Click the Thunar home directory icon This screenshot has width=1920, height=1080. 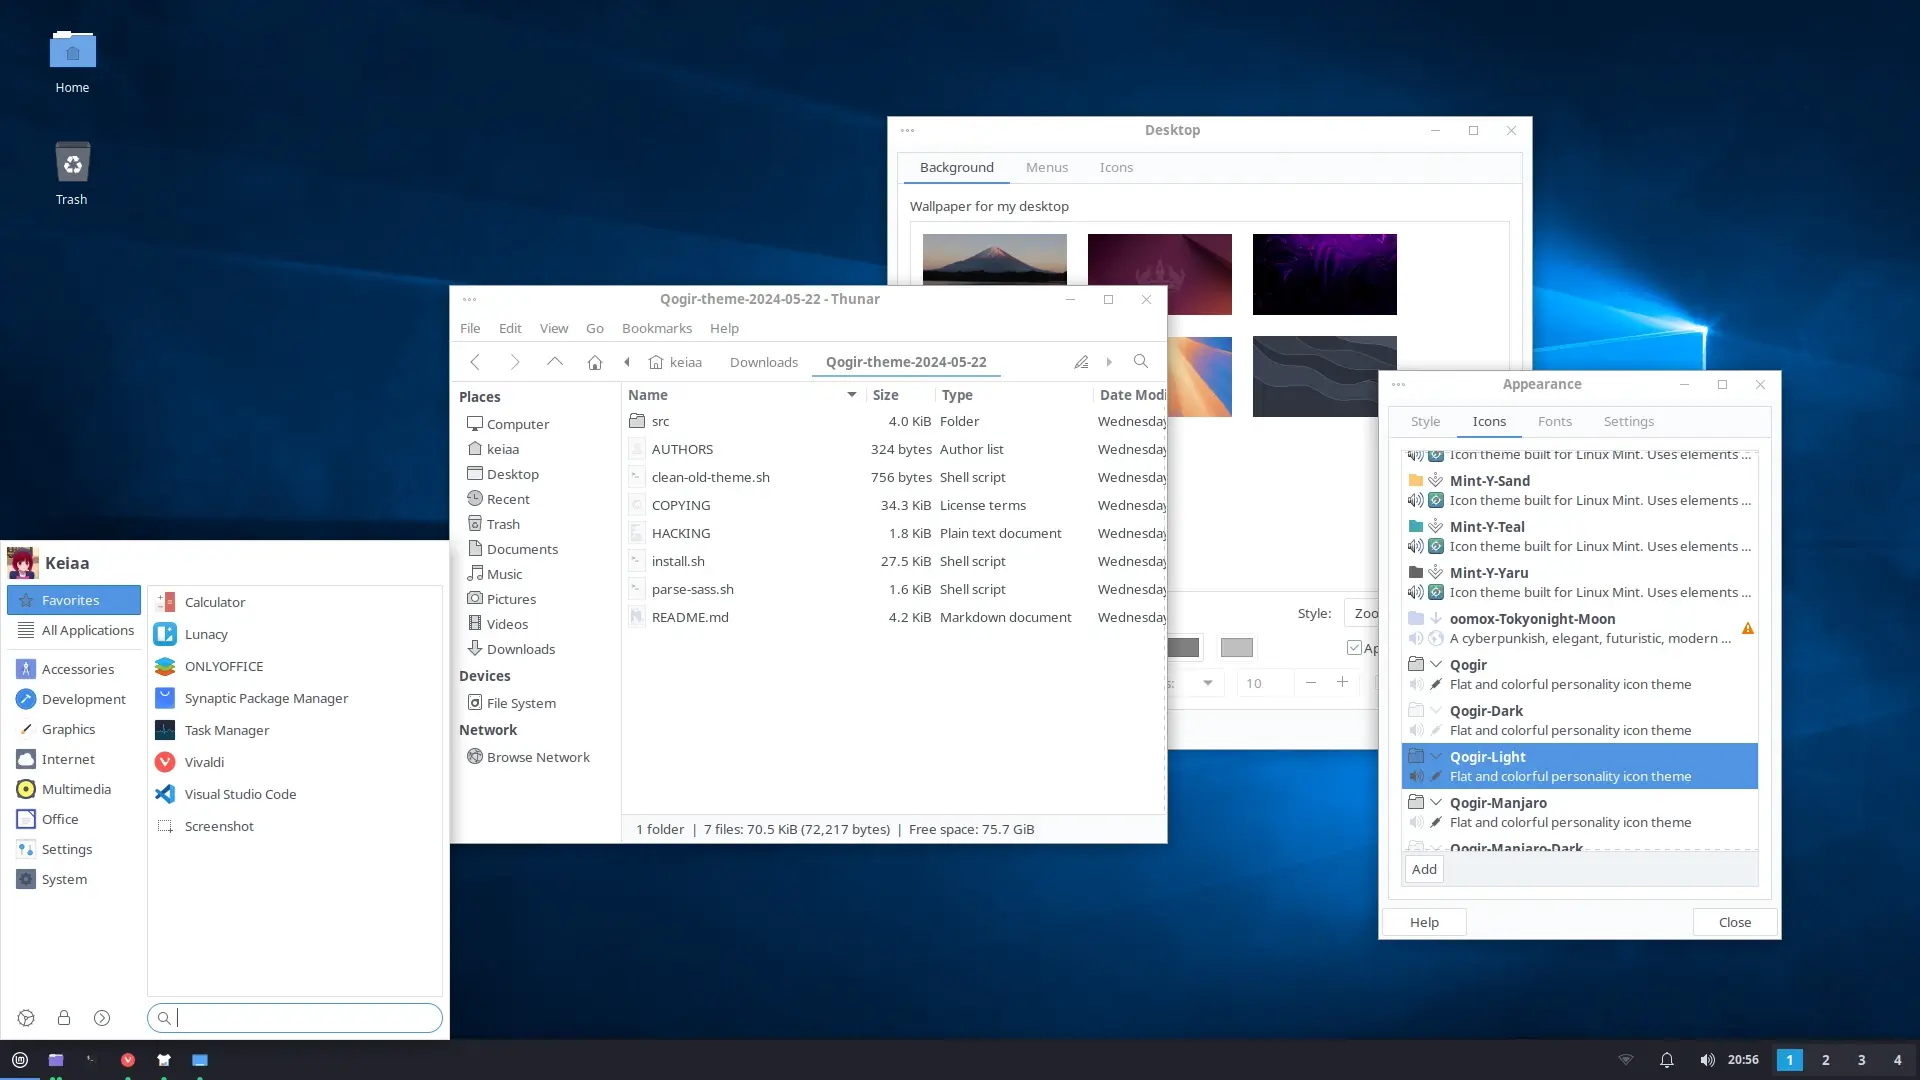pos(594,362)
